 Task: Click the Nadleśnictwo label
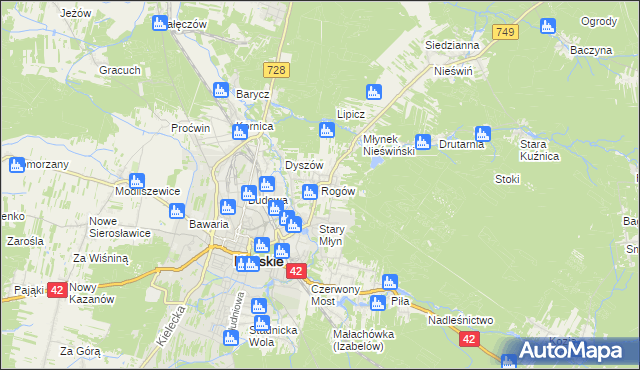[460, 320]
